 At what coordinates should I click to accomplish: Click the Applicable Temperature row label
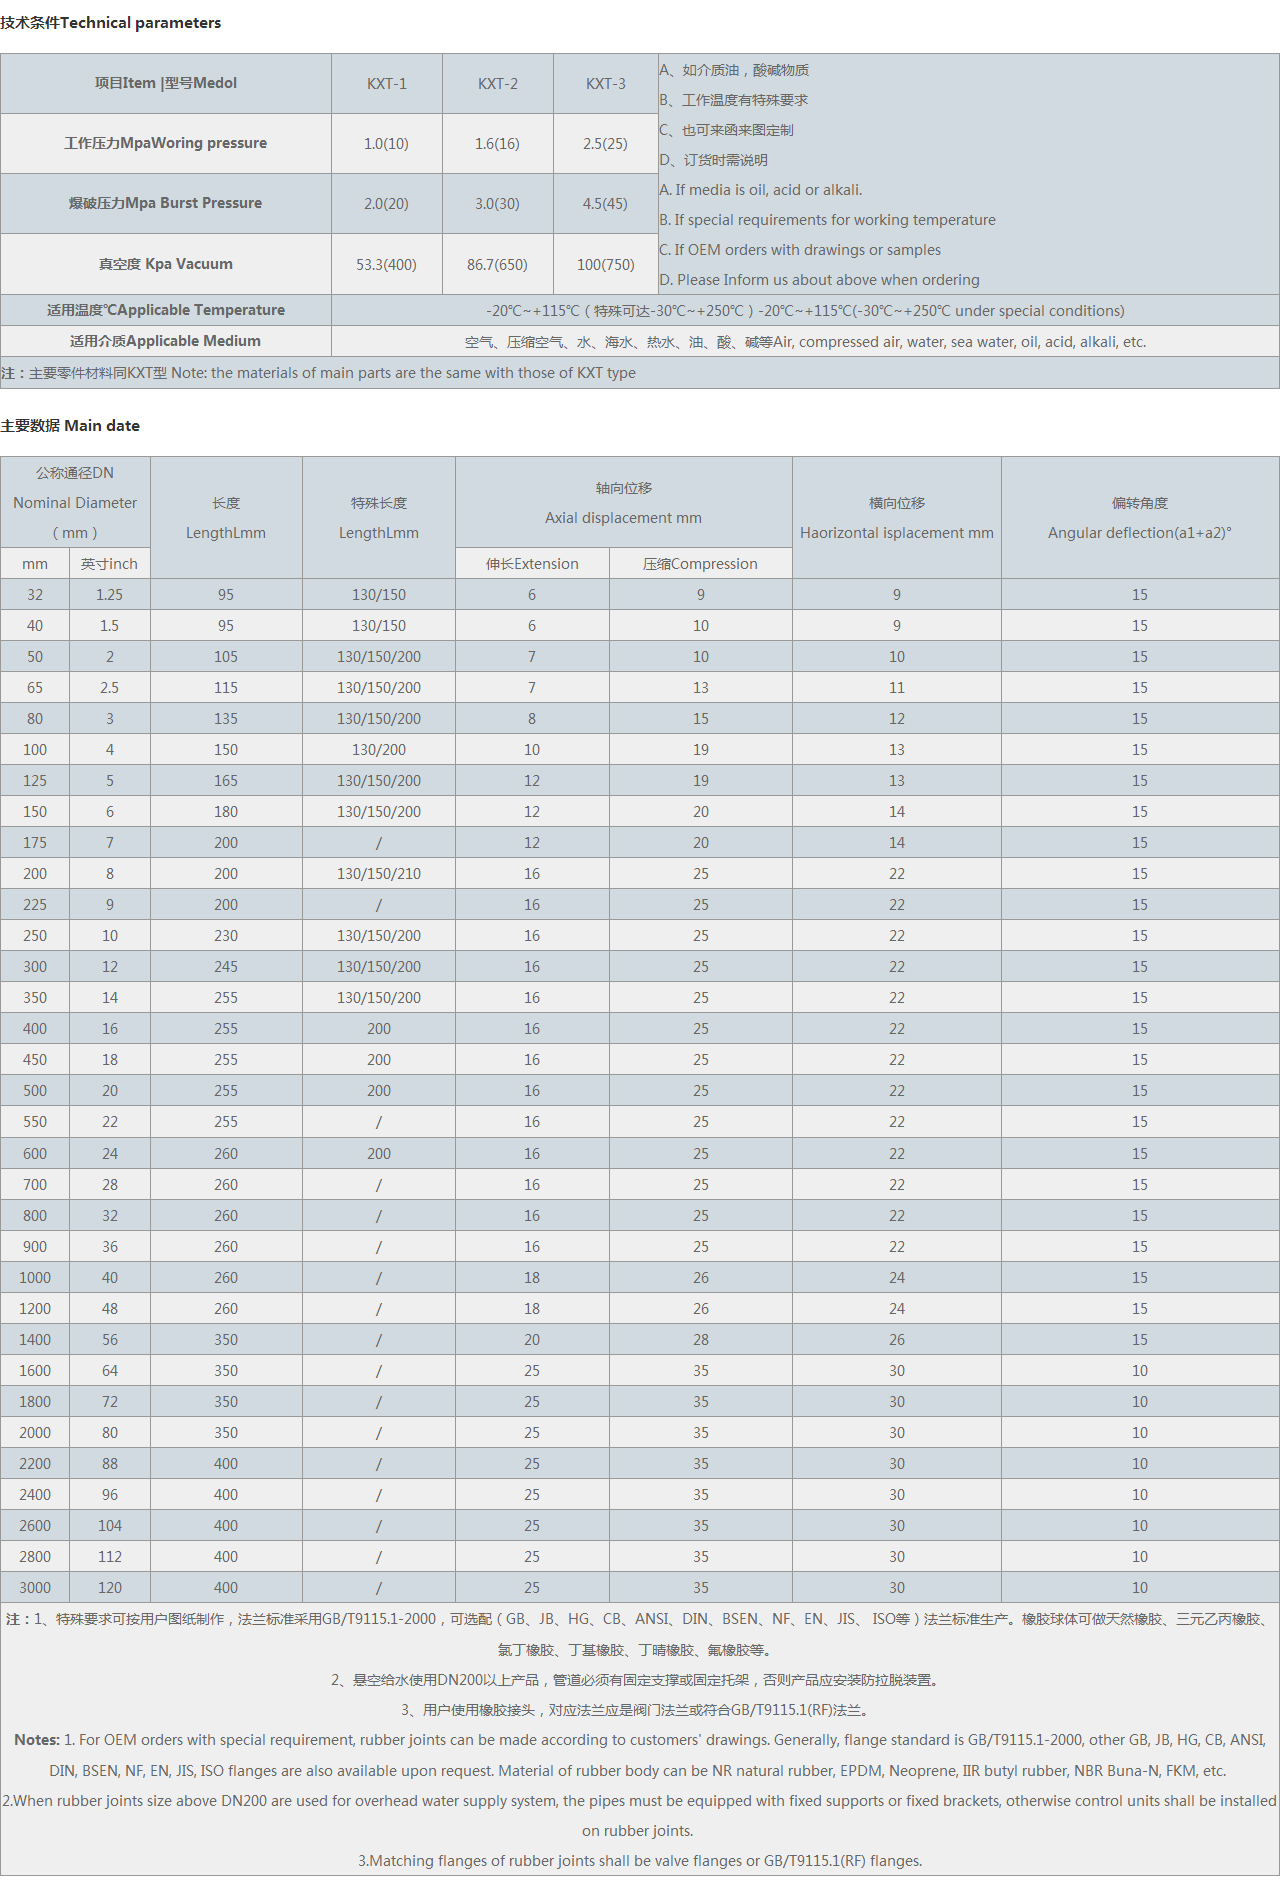pos(165,311)
